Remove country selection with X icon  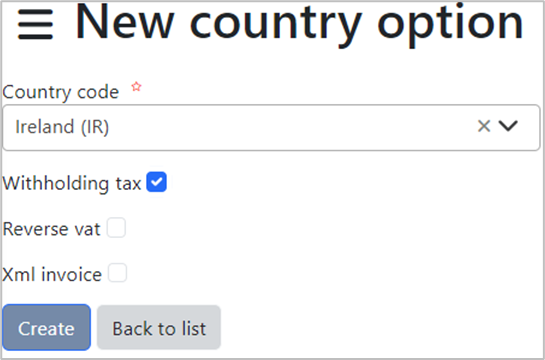(484, 126)
